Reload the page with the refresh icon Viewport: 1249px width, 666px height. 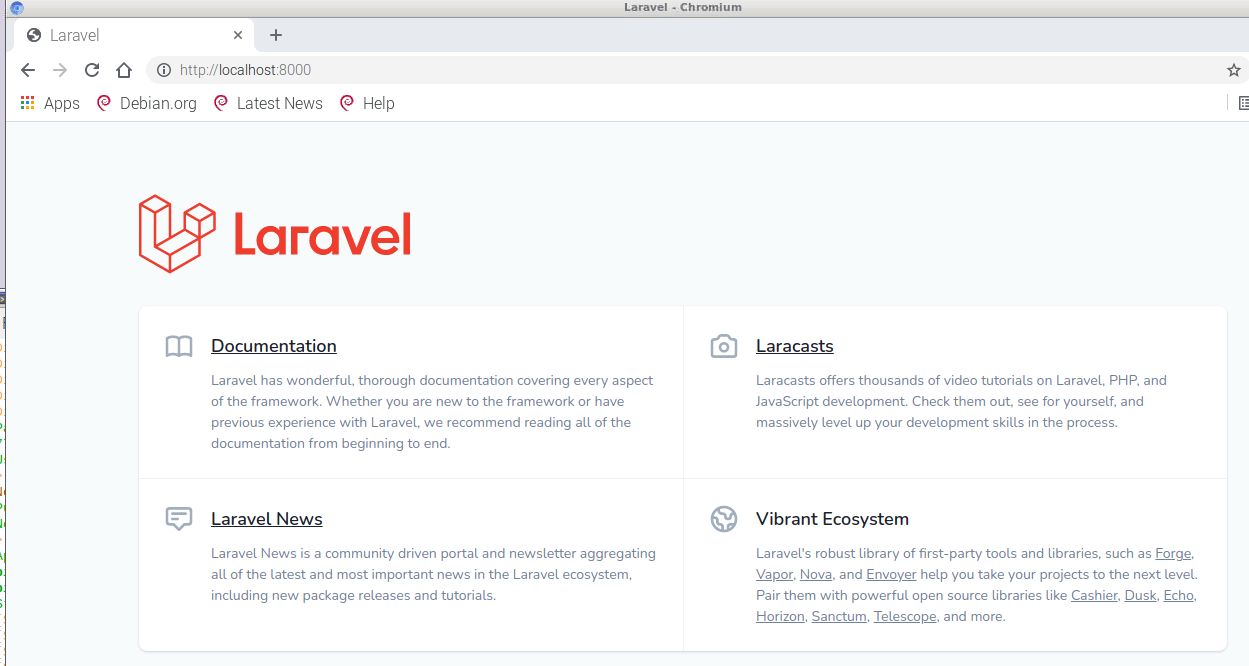(x=91, y=70)
